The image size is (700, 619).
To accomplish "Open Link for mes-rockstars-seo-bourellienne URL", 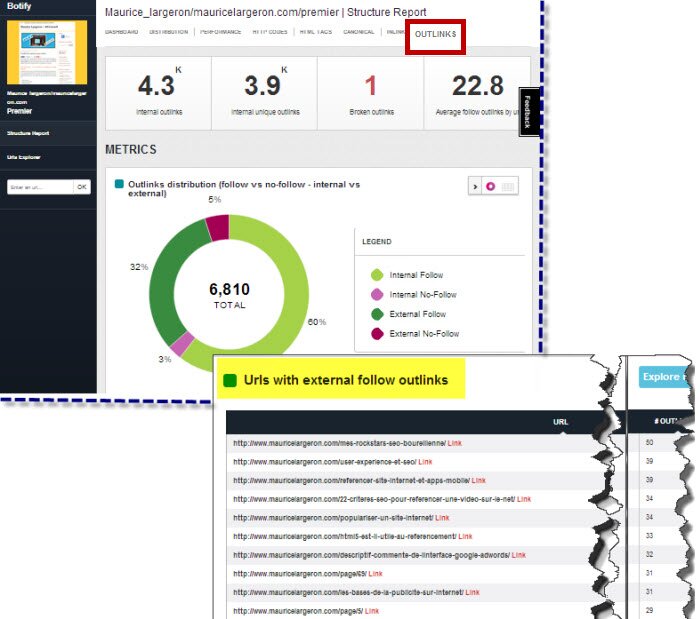I will pos(454,443).
